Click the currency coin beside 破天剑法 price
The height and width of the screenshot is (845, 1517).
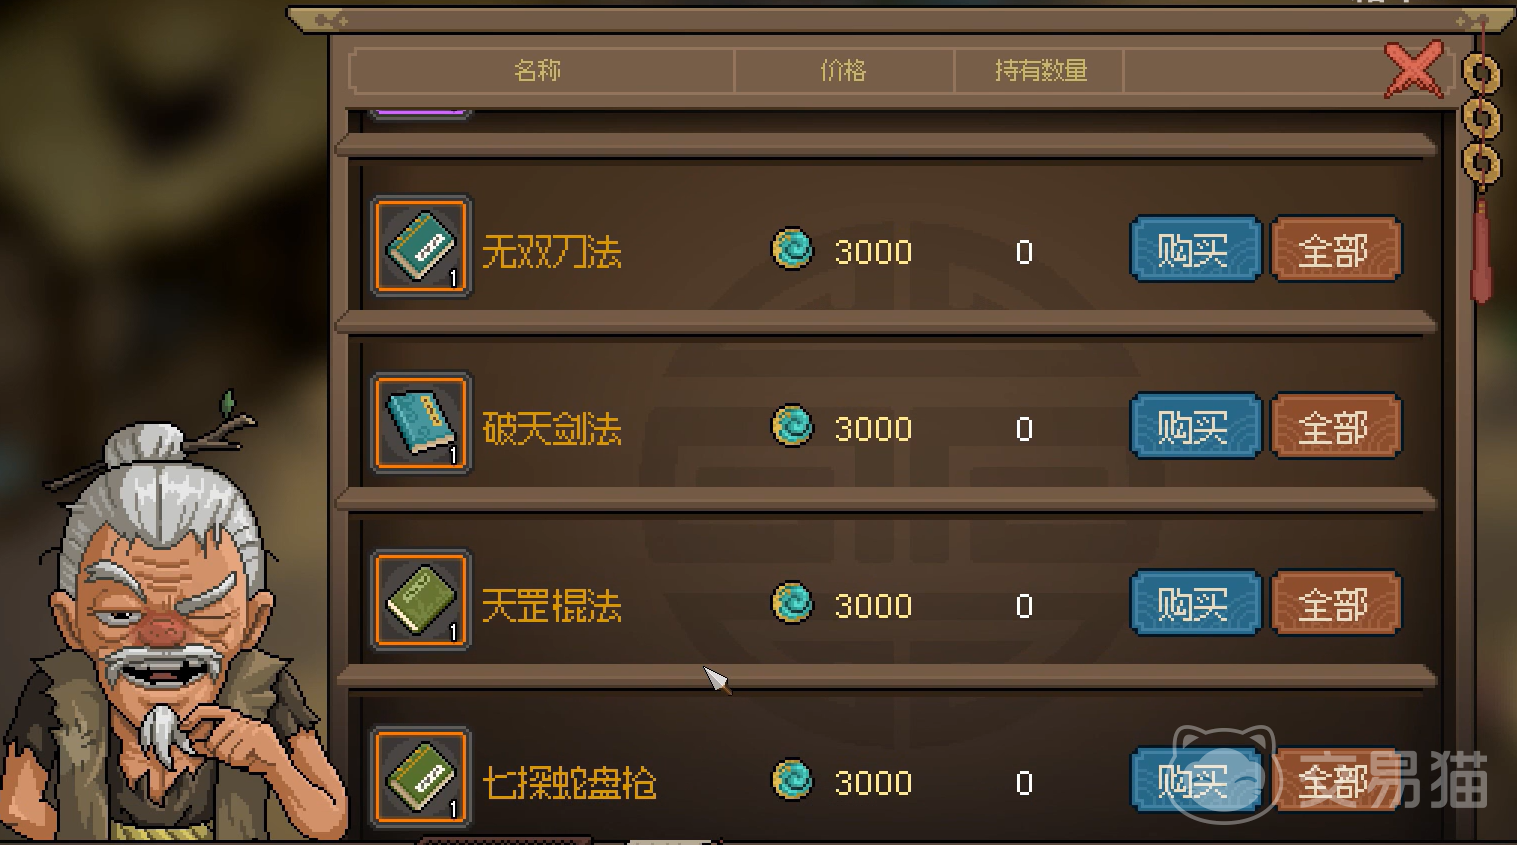click(792, 426)
